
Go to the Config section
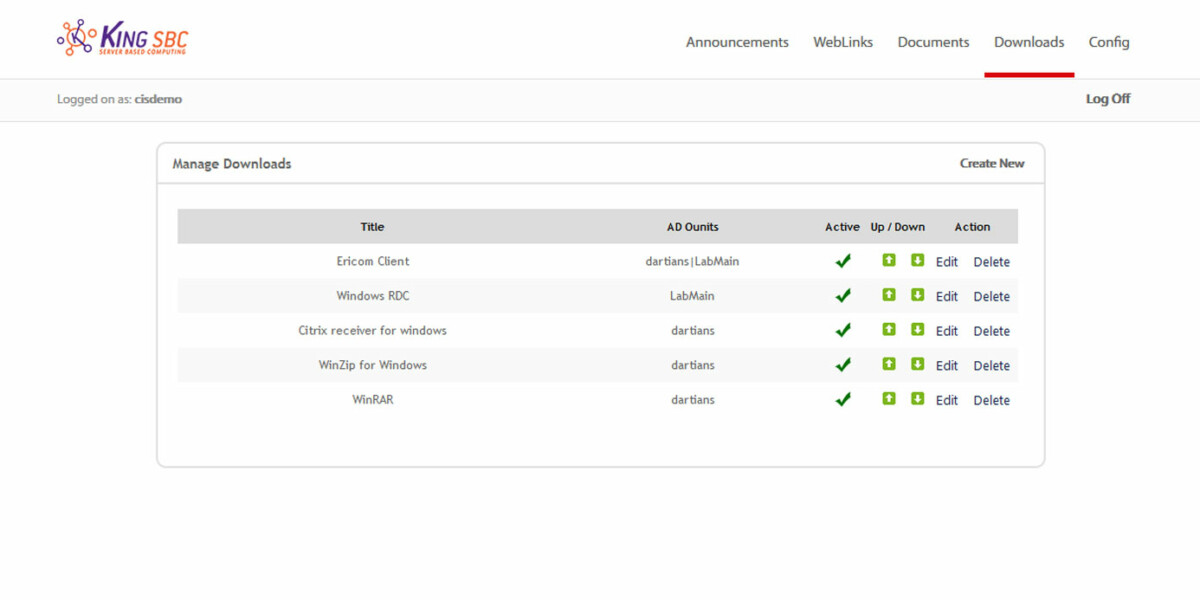1109,42
